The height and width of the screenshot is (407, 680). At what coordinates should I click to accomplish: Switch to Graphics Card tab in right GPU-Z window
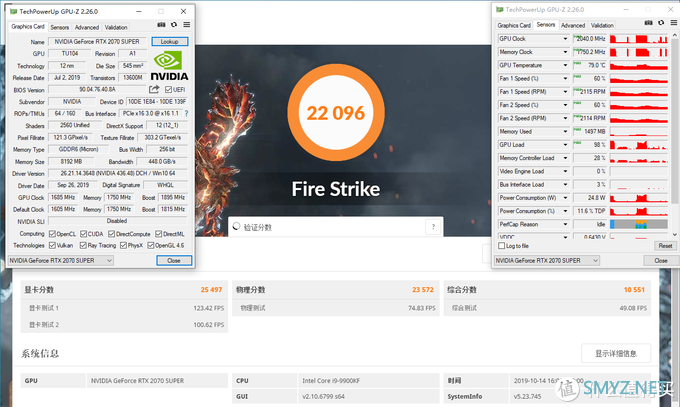(x=514, y=26)
